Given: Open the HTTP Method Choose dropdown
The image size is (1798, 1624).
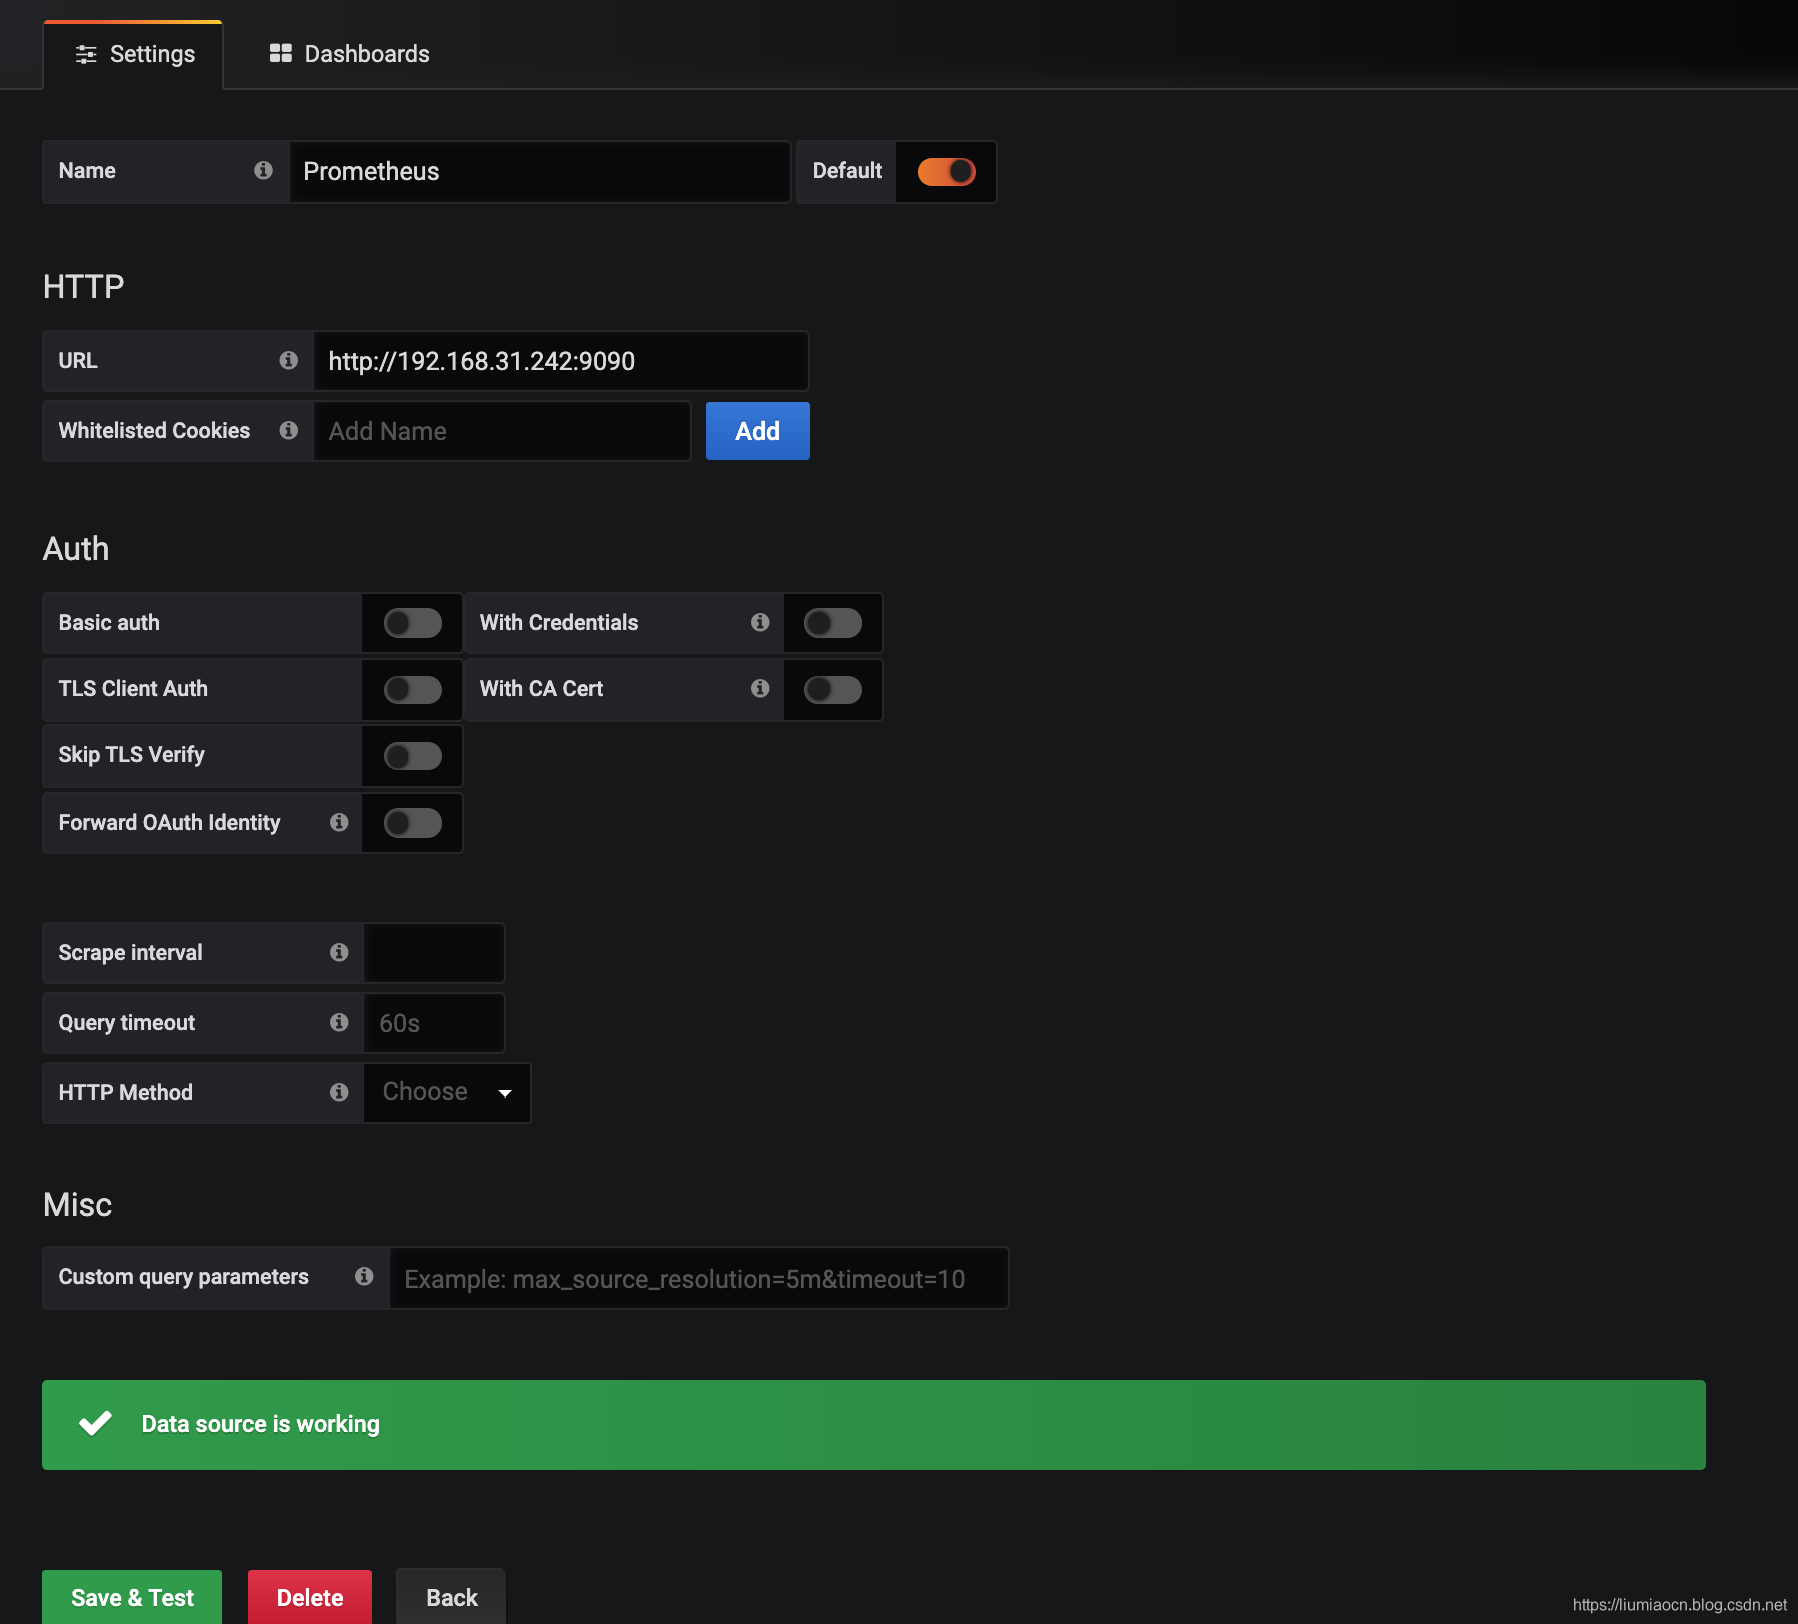Looking at the screenshot, I should (447, 1092).
